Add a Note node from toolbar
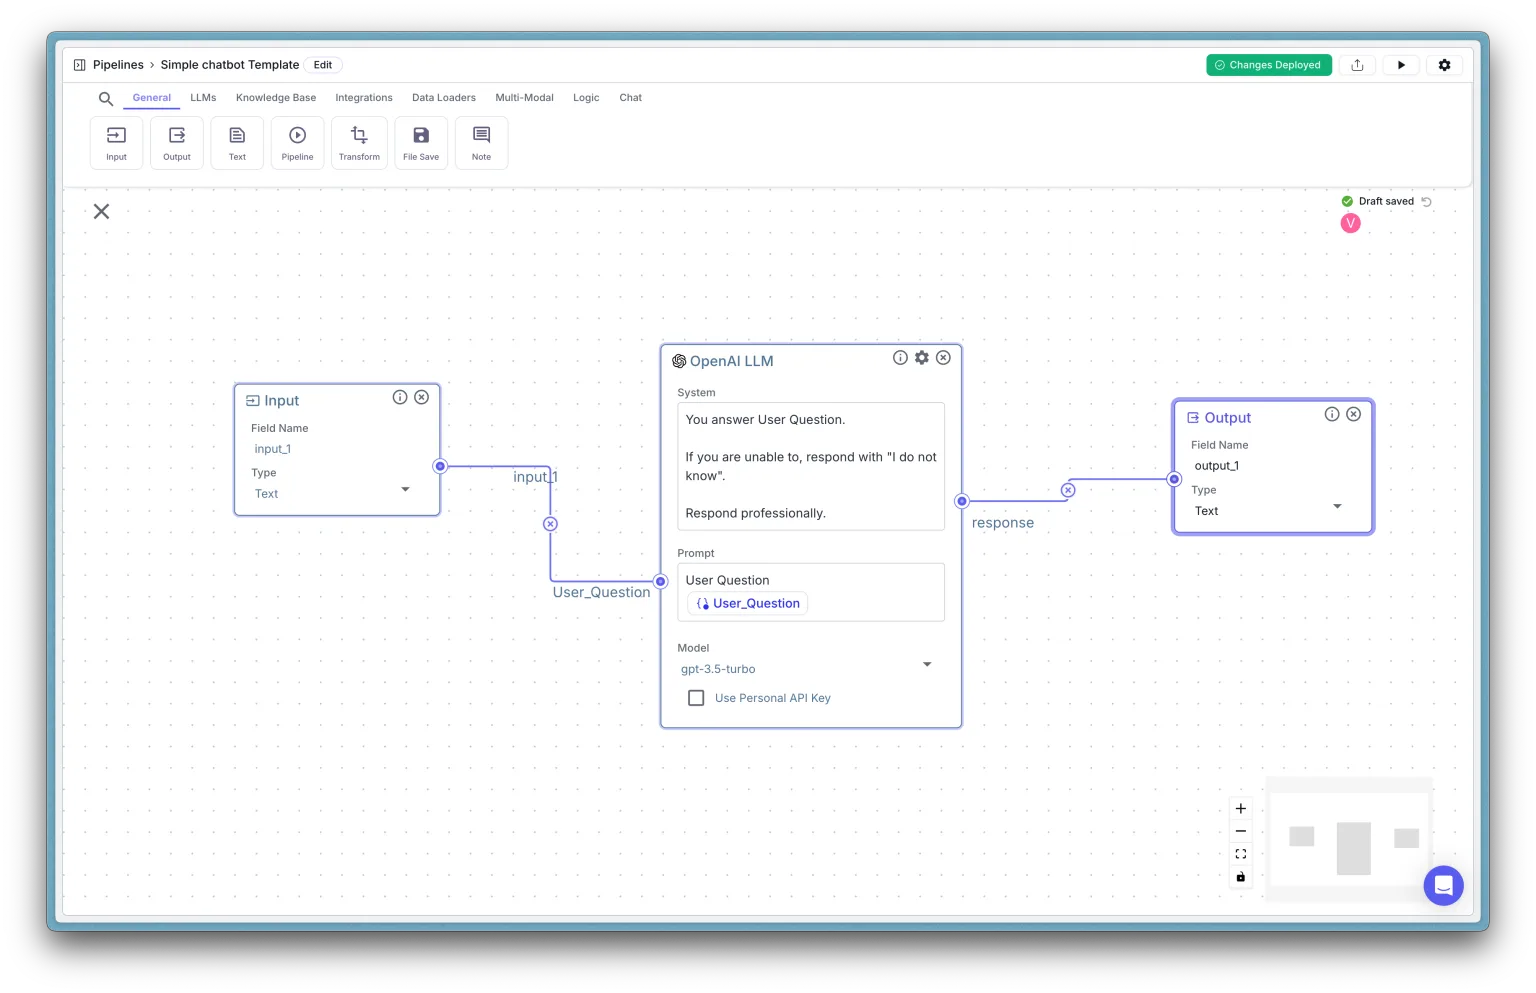 point(481,143)
